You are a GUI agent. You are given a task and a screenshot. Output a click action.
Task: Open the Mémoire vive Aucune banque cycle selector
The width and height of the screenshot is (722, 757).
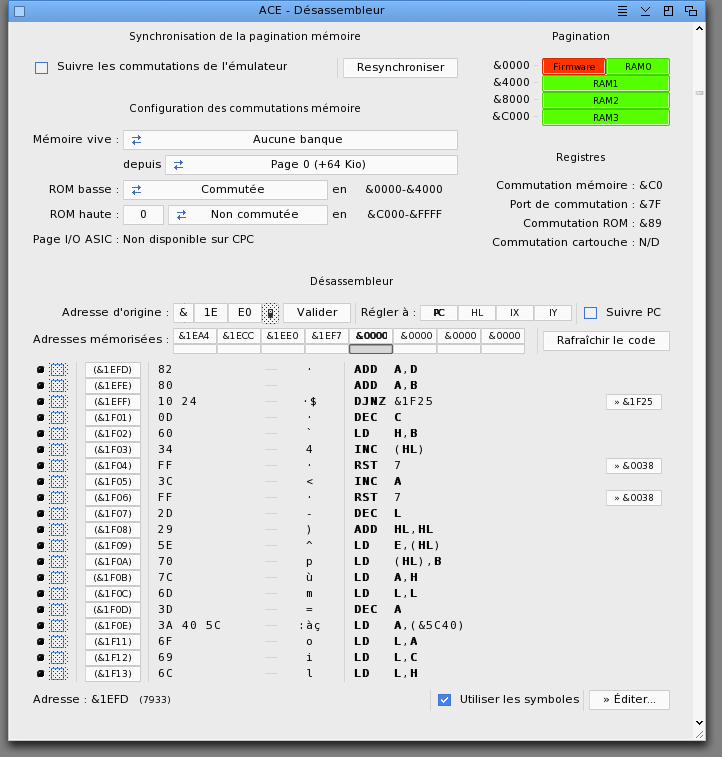pos(291,140)
